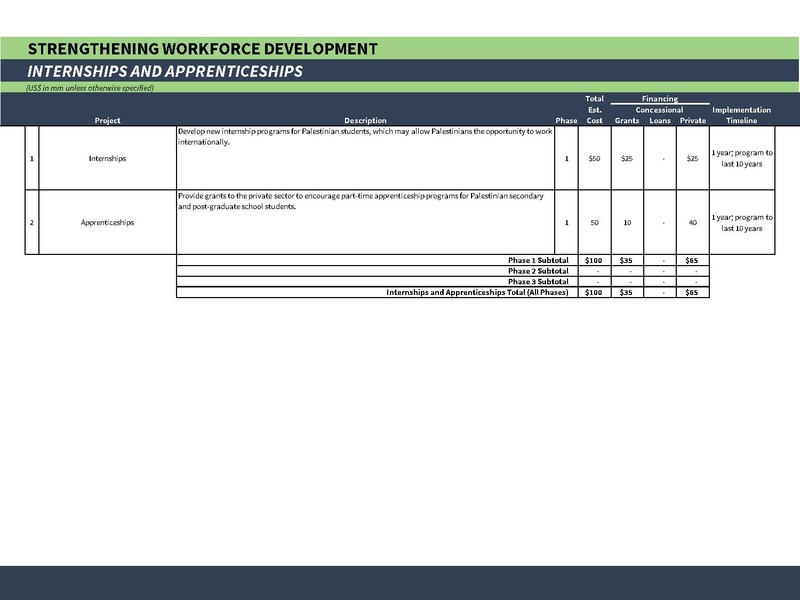
Task: Select the Project column header
Action: [107, 121]
